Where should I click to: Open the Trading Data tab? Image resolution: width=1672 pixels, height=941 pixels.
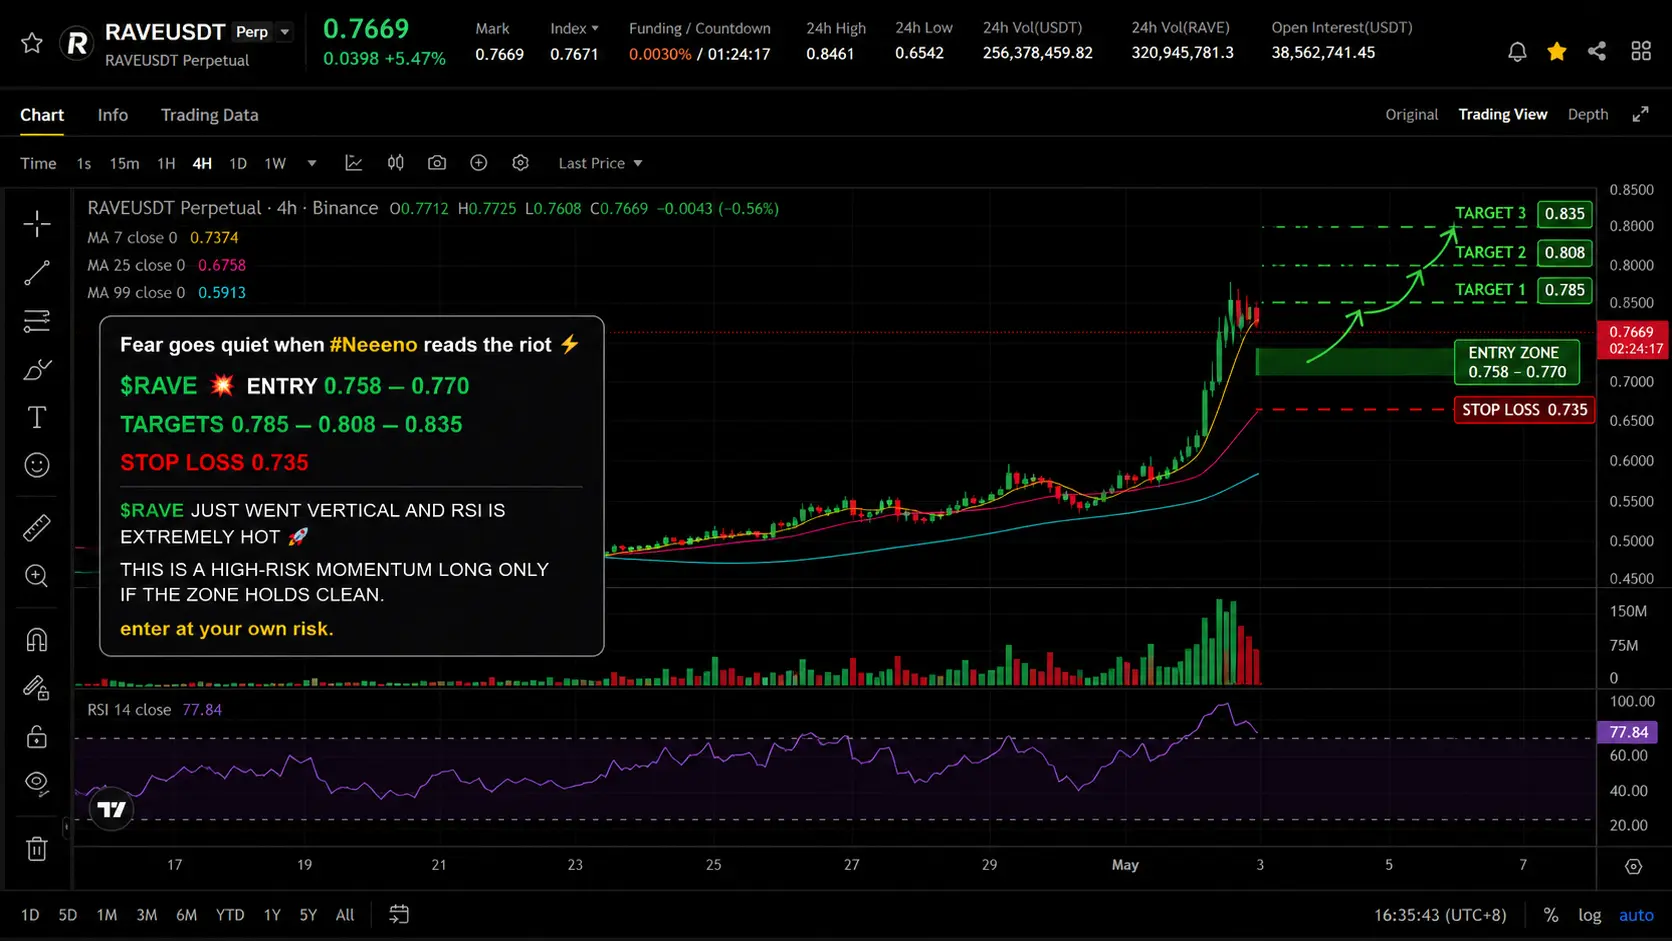point(210,115)
